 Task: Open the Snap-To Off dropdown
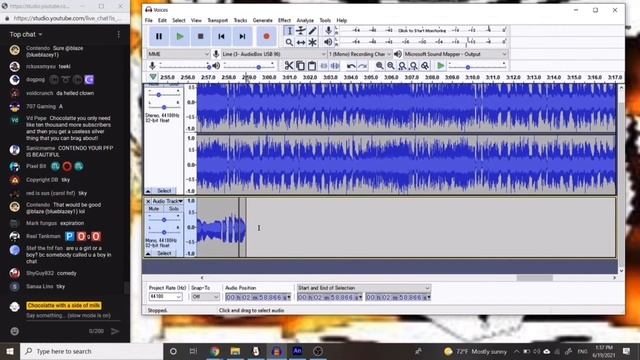[205, 297]
